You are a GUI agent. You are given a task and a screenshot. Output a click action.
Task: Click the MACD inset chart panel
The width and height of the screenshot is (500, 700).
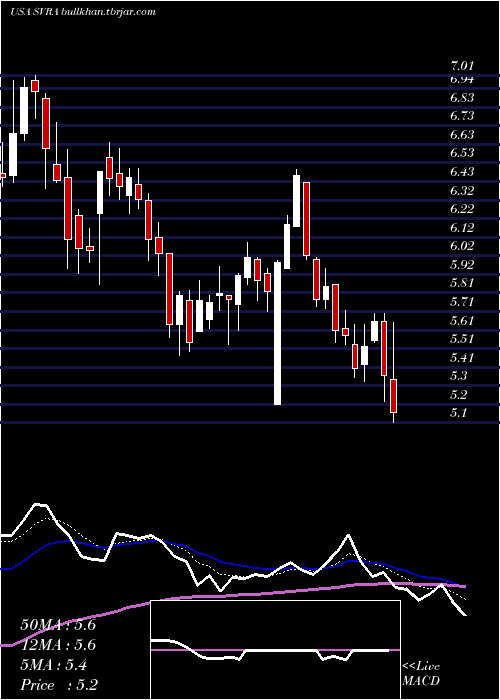(275, 650)
